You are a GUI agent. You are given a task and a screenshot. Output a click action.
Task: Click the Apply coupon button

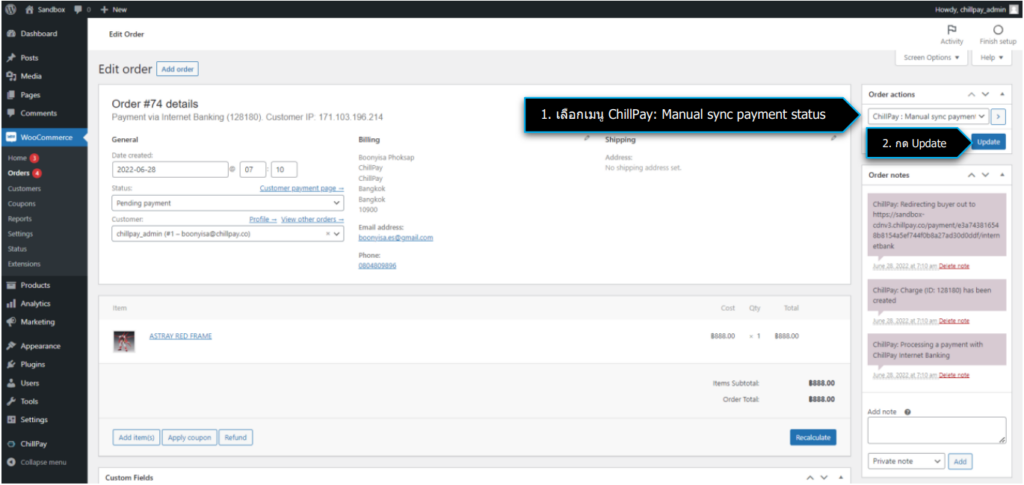pyautogui.click(x=189, y=437)
